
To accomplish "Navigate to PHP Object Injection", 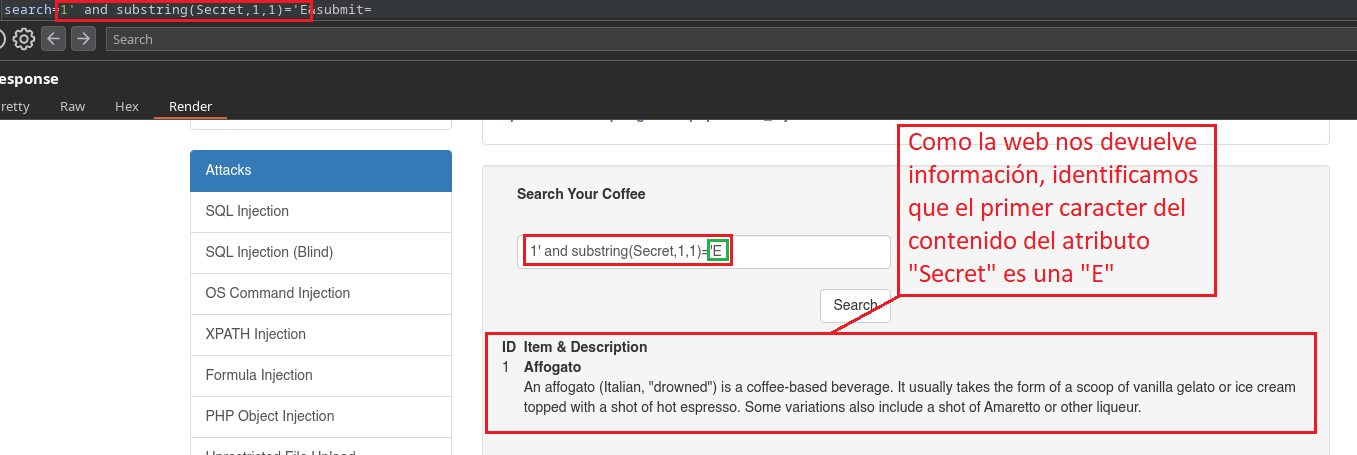I will pyautogui.click(x=270, y=416).
